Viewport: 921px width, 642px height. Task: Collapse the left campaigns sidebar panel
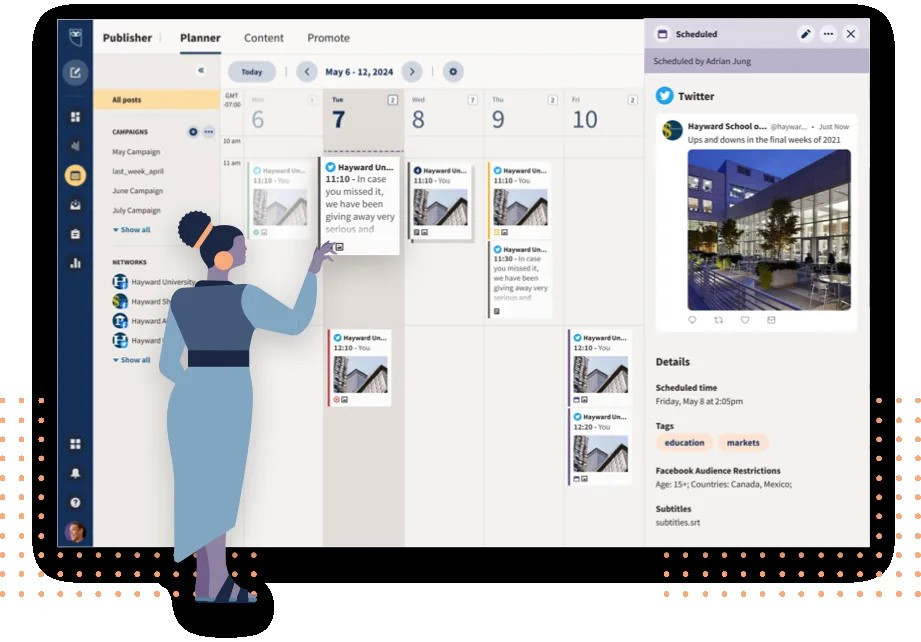click(x=201, y=70)
